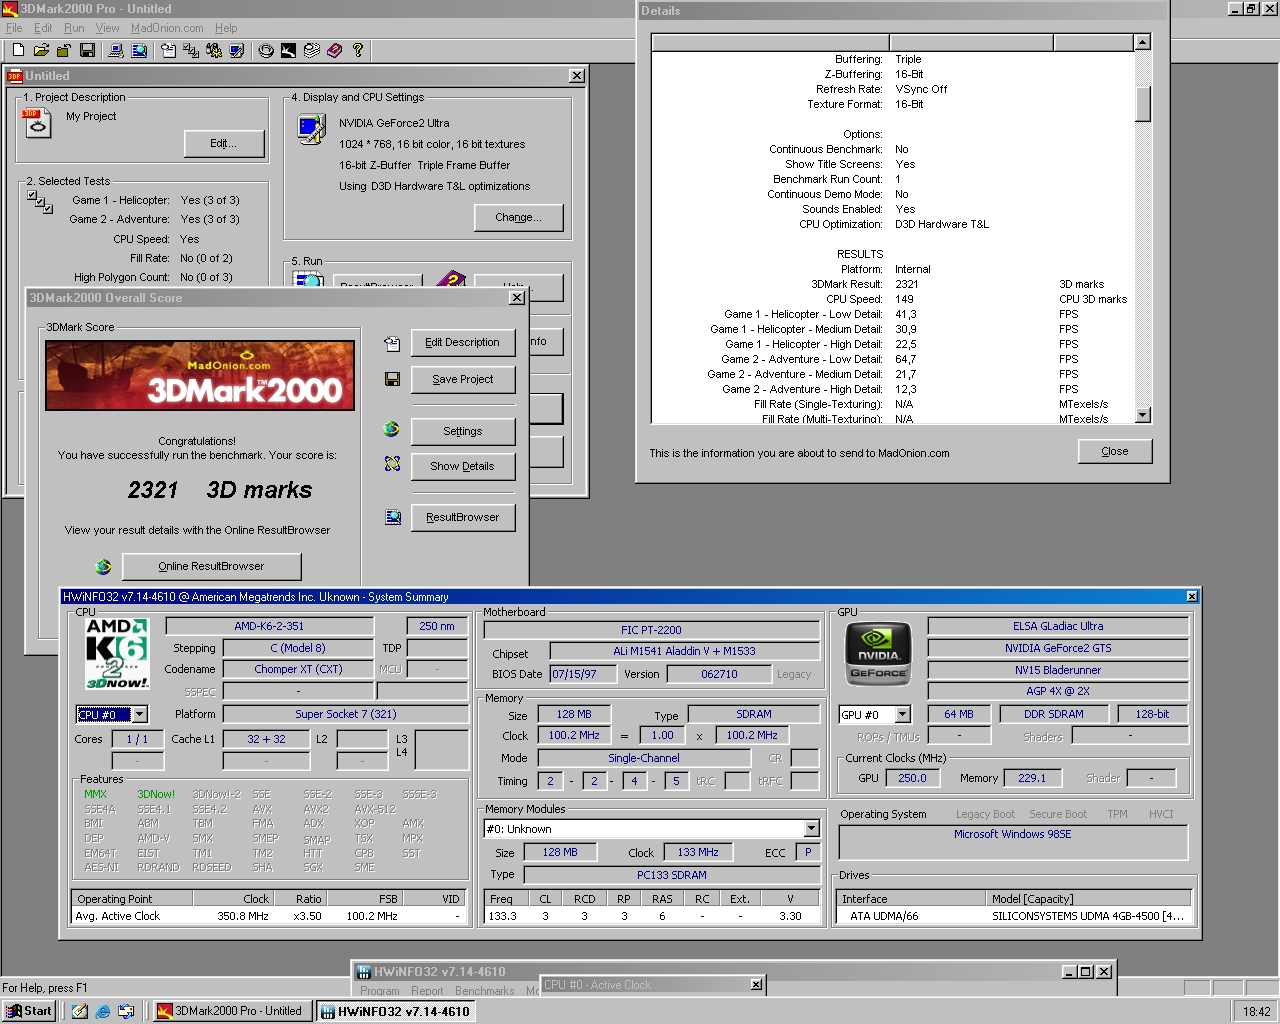Click the floppy icon beside Save Project
Viewport: 1280px width, 1024px height.
(392, 379)
